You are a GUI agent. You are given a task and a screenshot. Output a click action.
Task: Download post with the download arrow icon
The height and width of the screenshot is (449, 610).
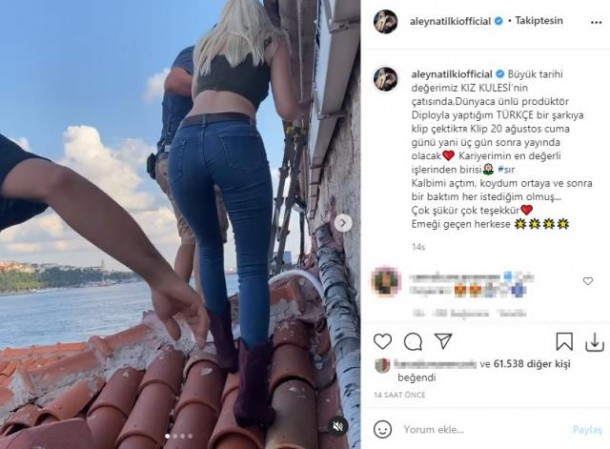click(x=594, y=342)
